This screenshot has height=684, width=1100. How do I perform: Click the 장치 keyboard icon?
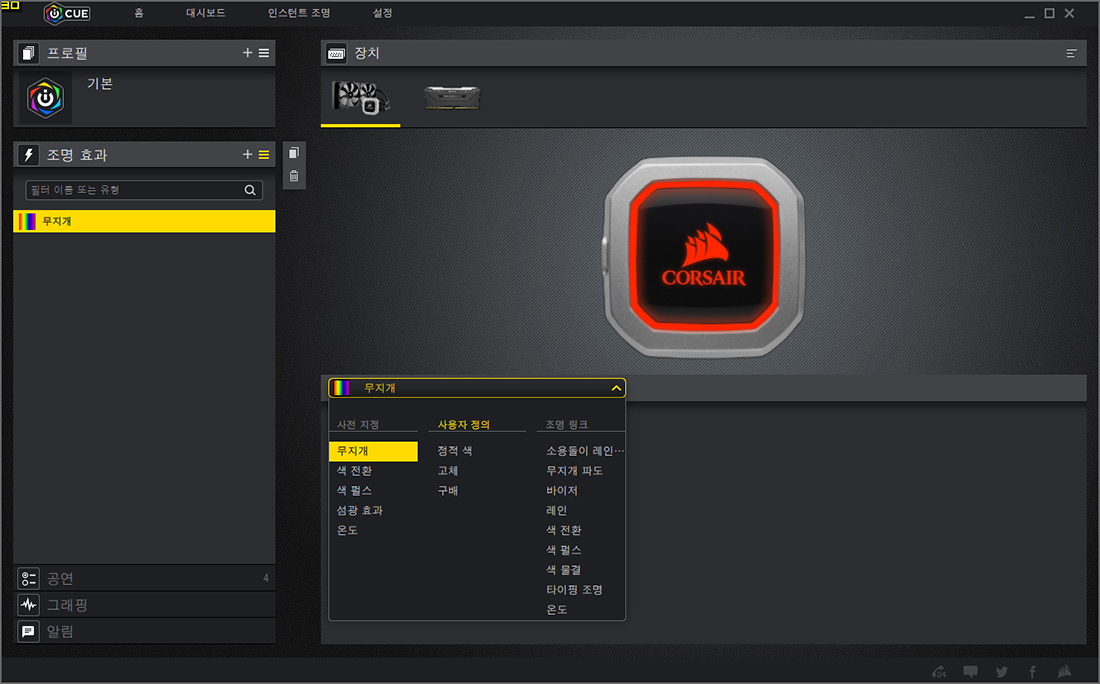coord(336,53)
